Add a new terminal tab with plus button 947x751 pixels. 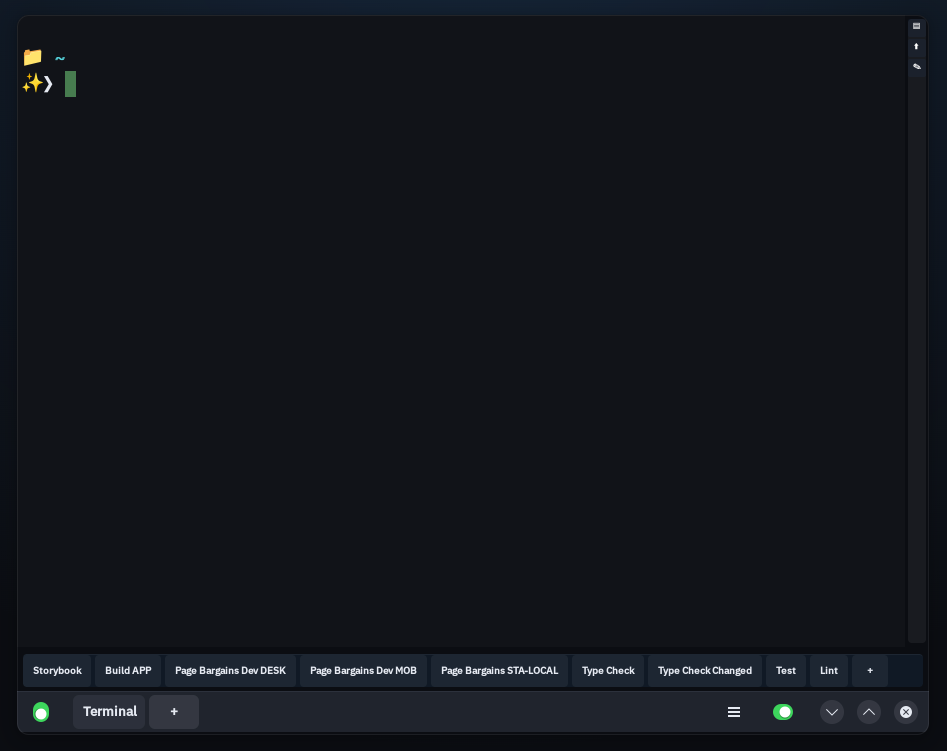[174, 711]
